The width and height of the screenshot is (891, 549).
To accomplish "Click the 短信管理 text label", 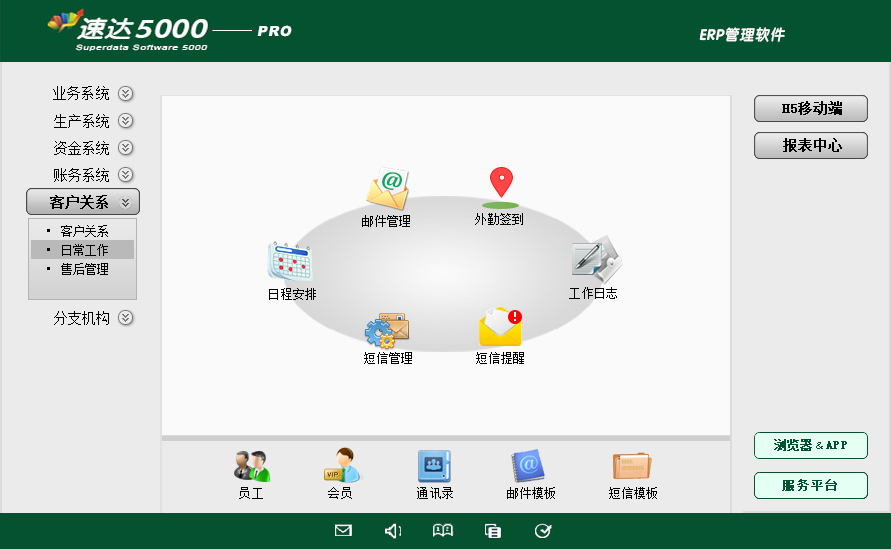I will (388, 358).
